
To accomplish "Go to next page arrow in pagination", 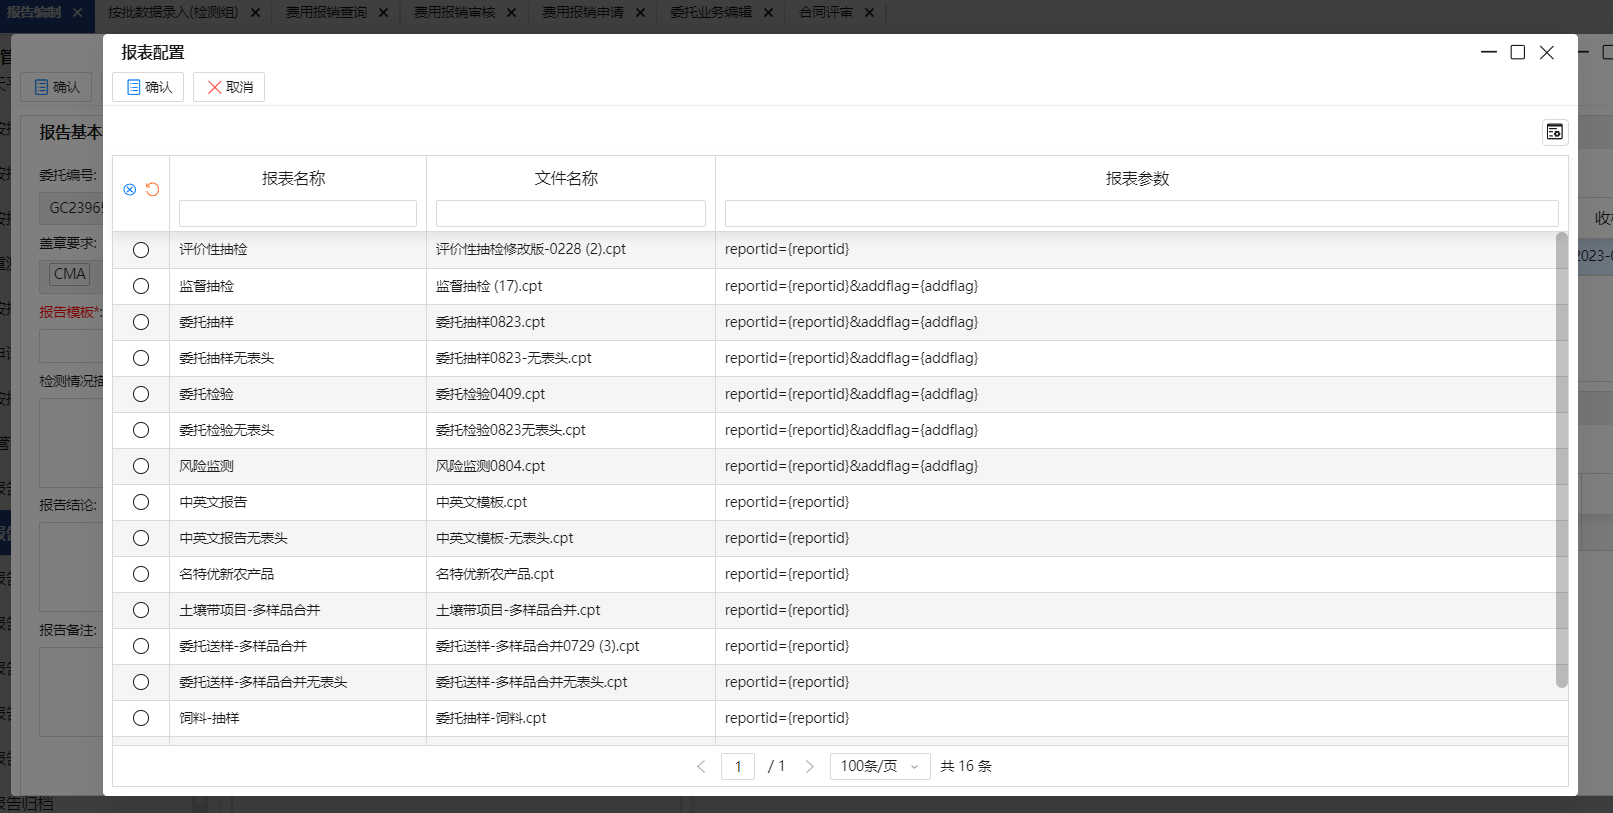I will pos(810,767).
